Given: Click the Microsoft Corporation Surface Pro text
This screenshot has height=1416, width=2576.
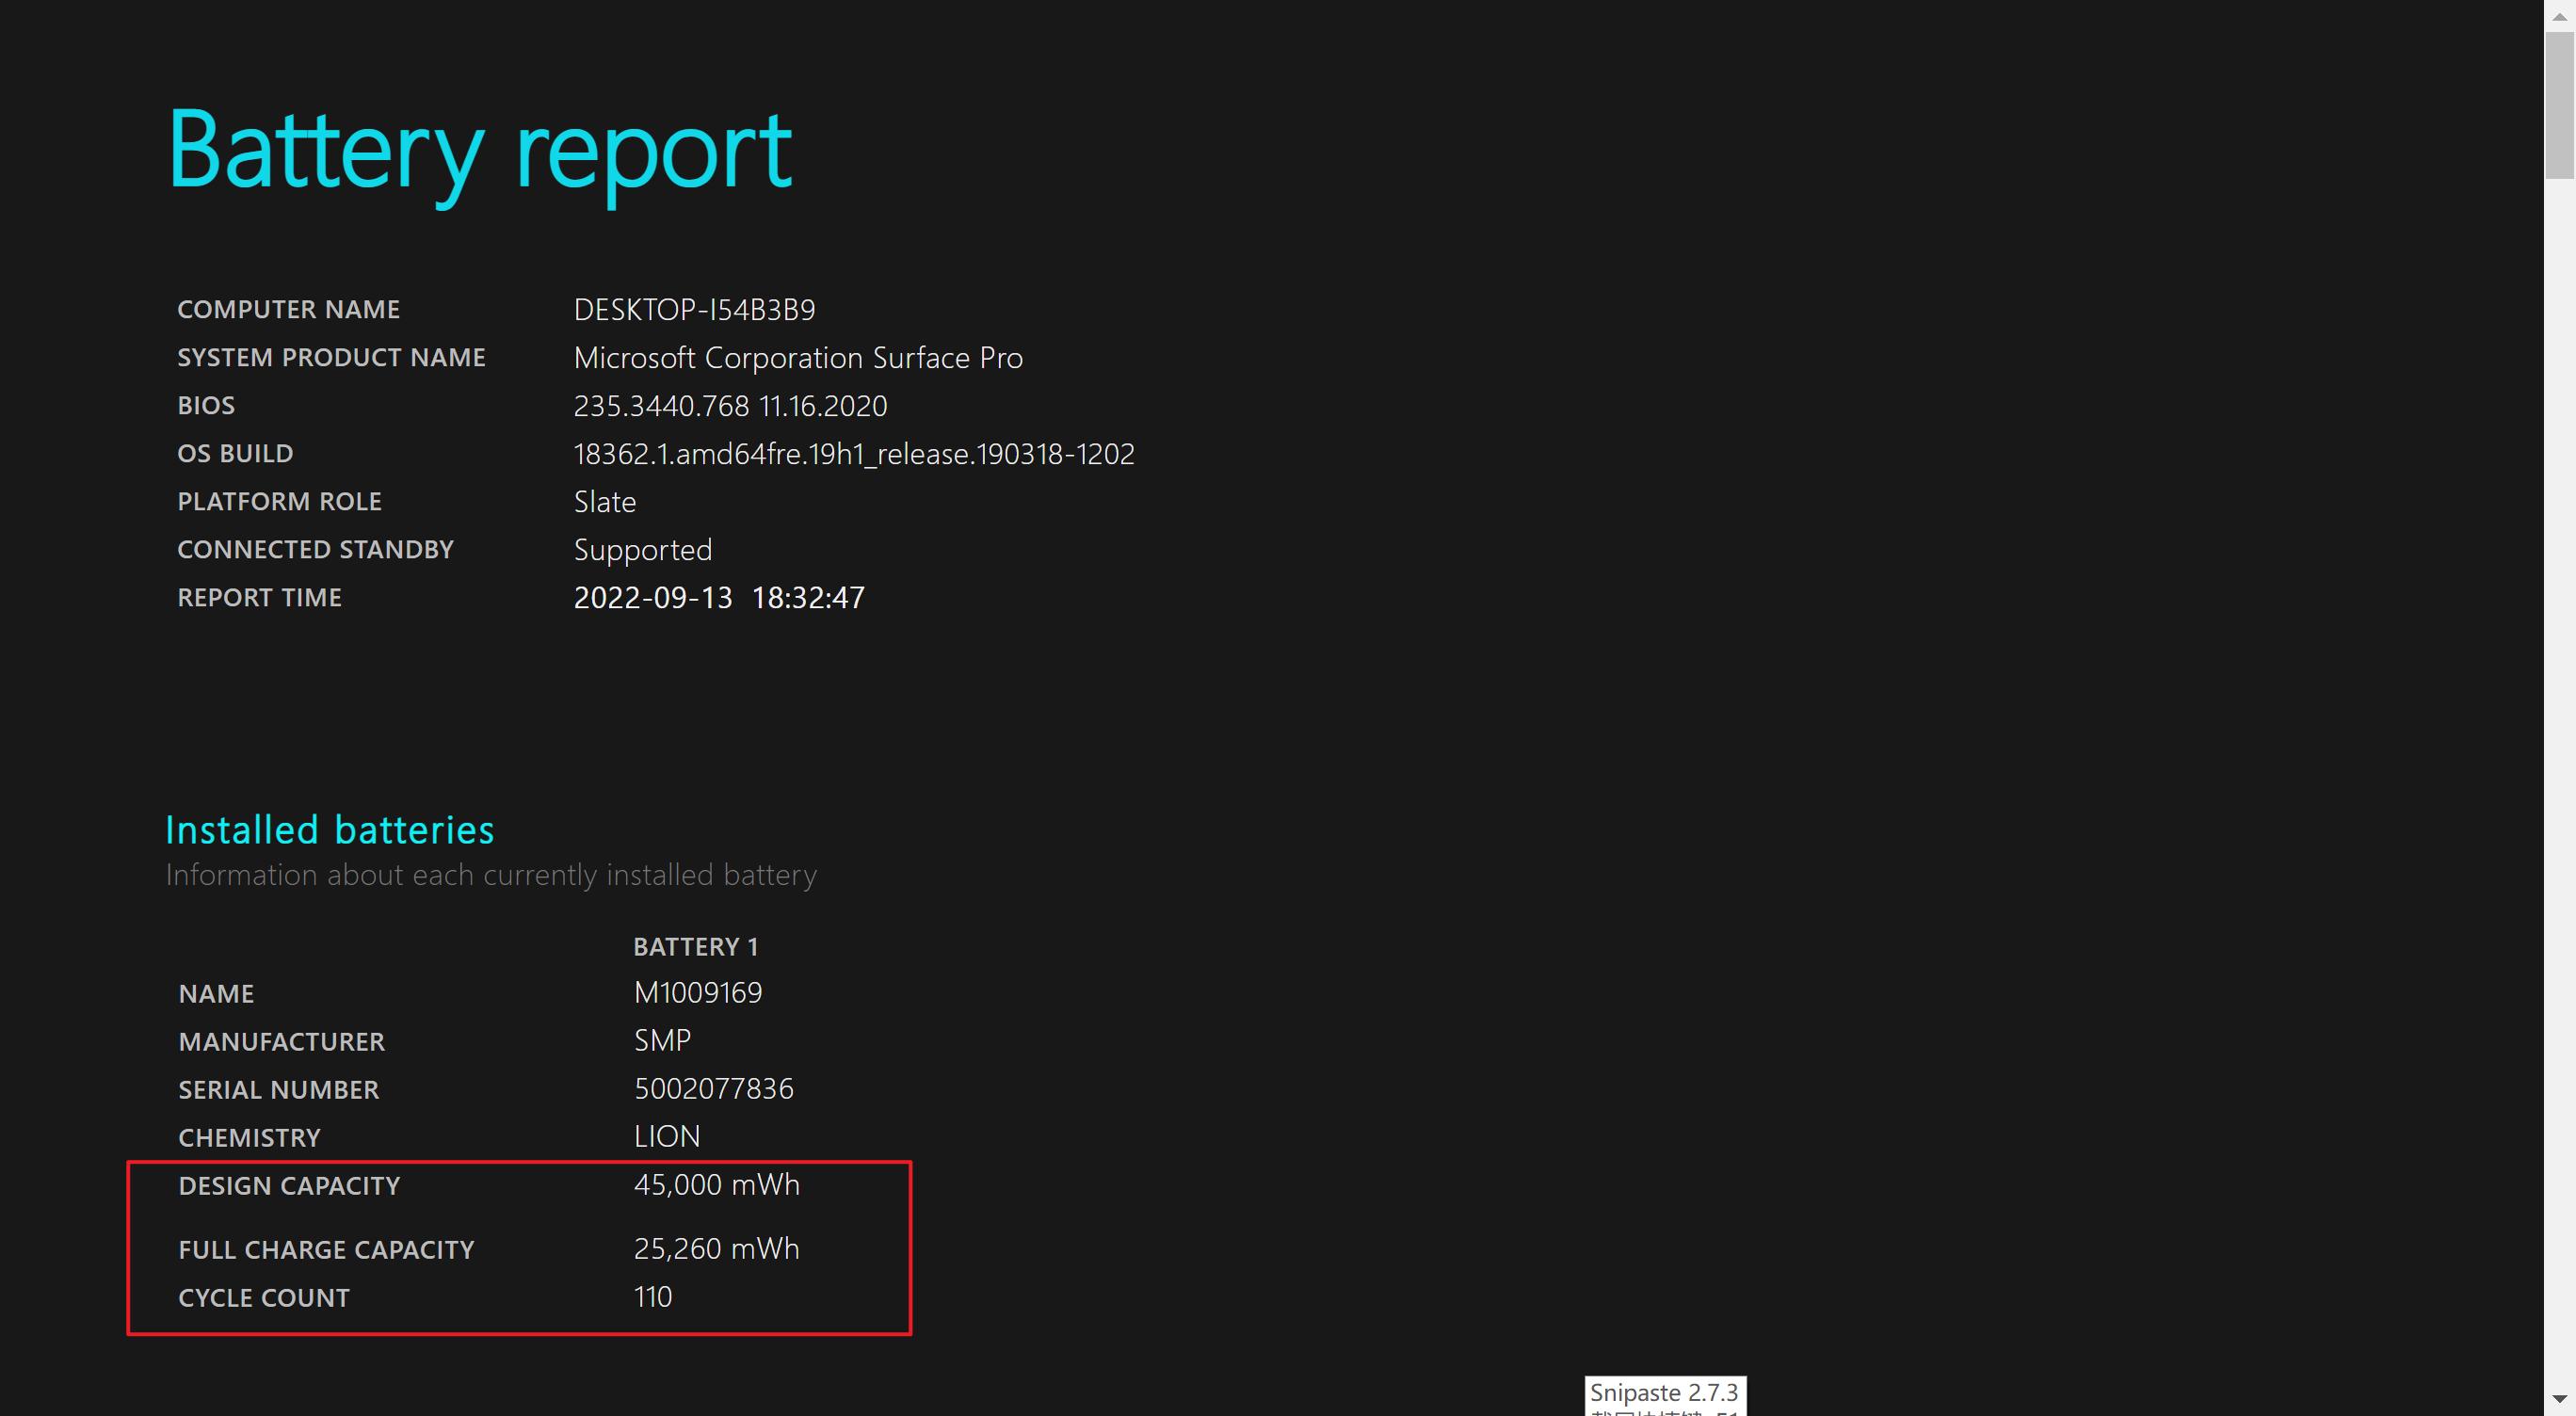Looking at the screenshot, I should tap(797, 358).
